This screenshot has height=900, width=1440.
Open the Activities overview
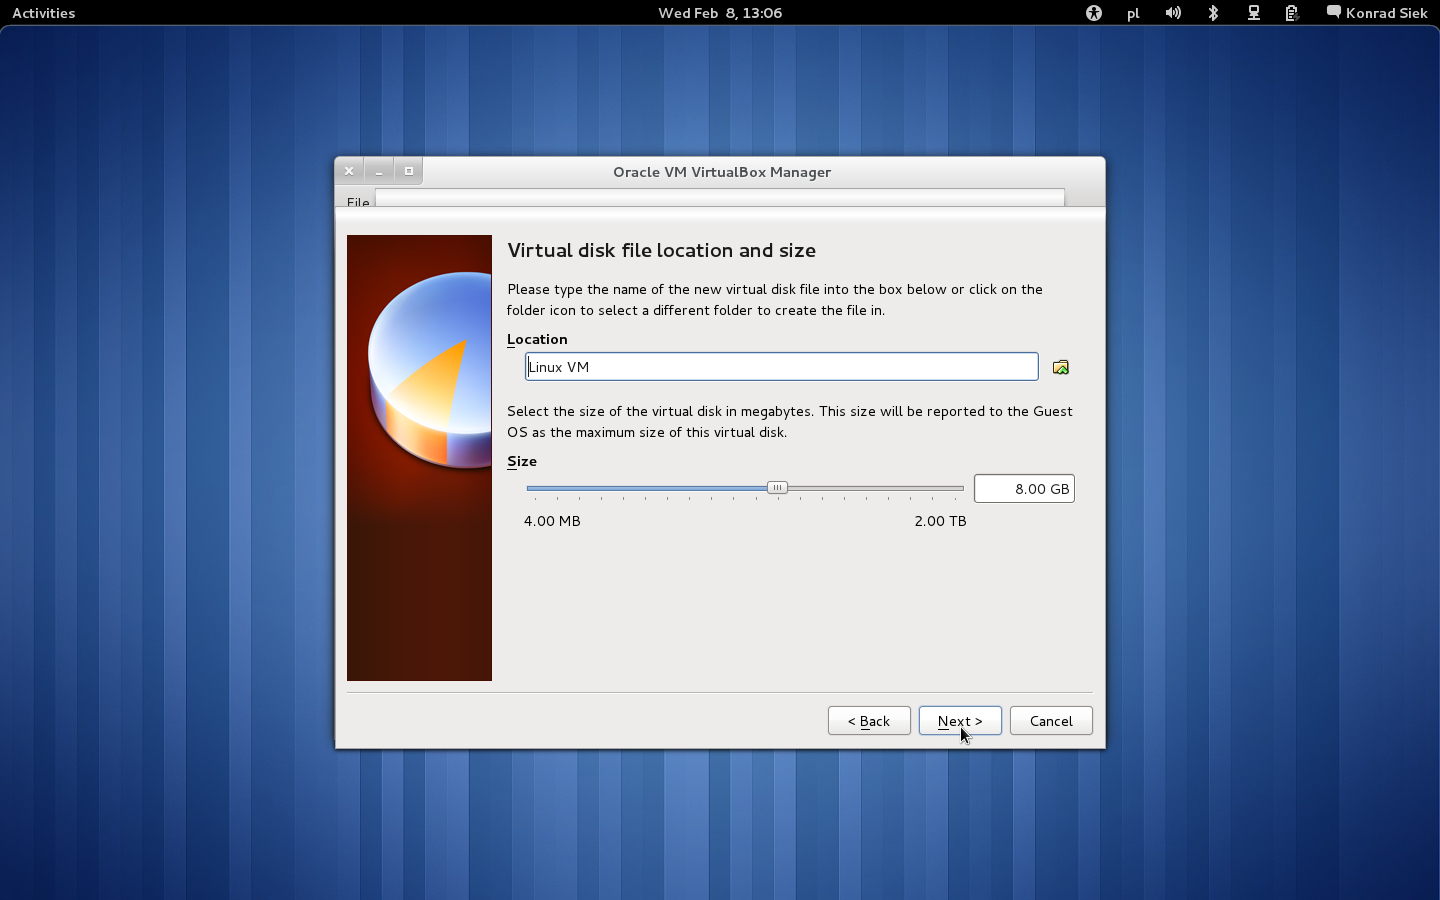[x=44, y=13]
